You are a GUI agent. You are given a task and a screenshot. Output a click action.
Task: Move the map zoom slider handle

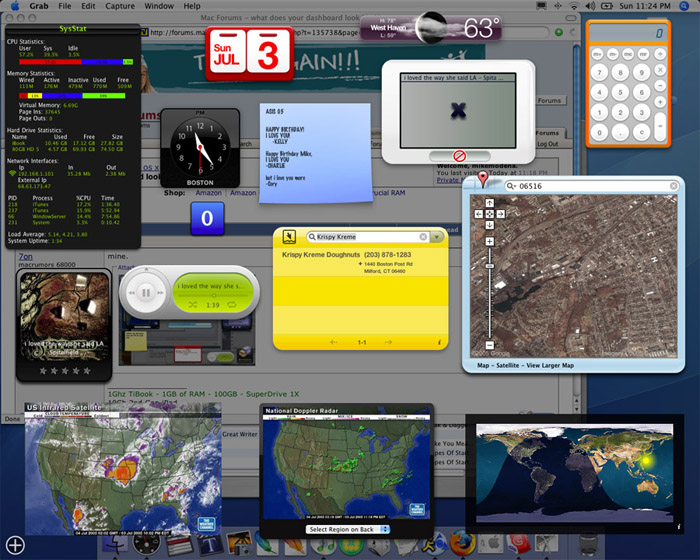tap(490, 266)
